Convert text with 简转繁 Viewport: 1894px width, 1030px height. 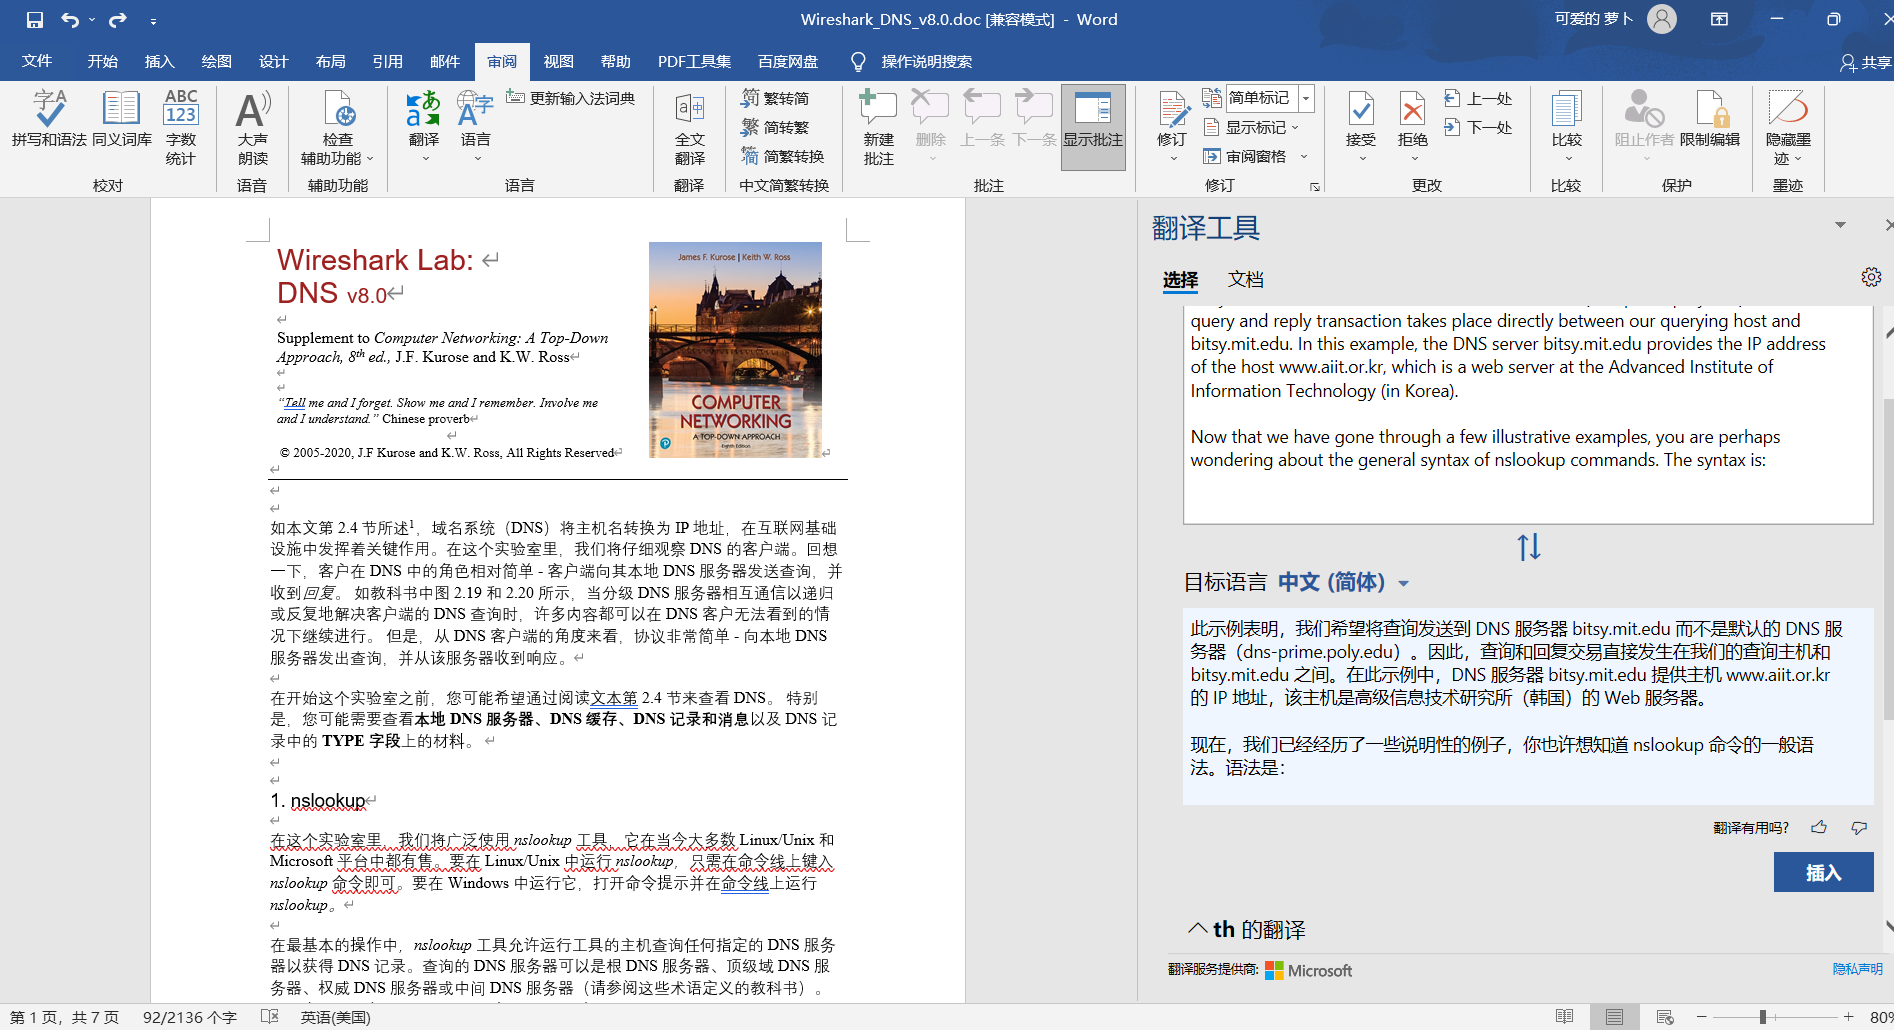tap(775, 127)
